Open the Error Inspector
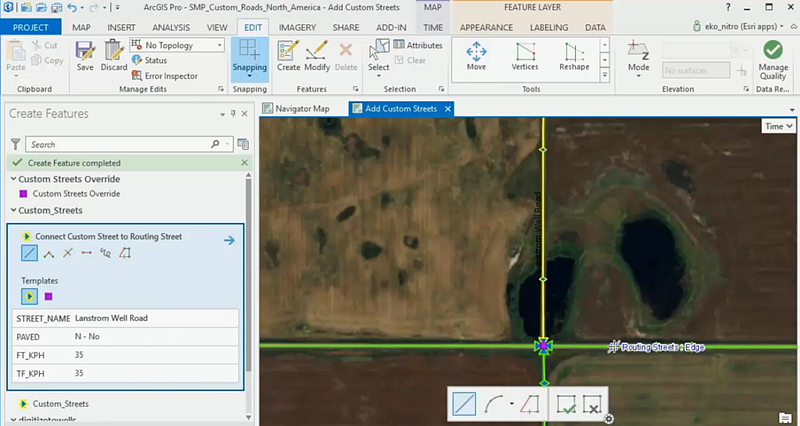Viewport: 800px width, 426px height. click(x=170, y=75)
